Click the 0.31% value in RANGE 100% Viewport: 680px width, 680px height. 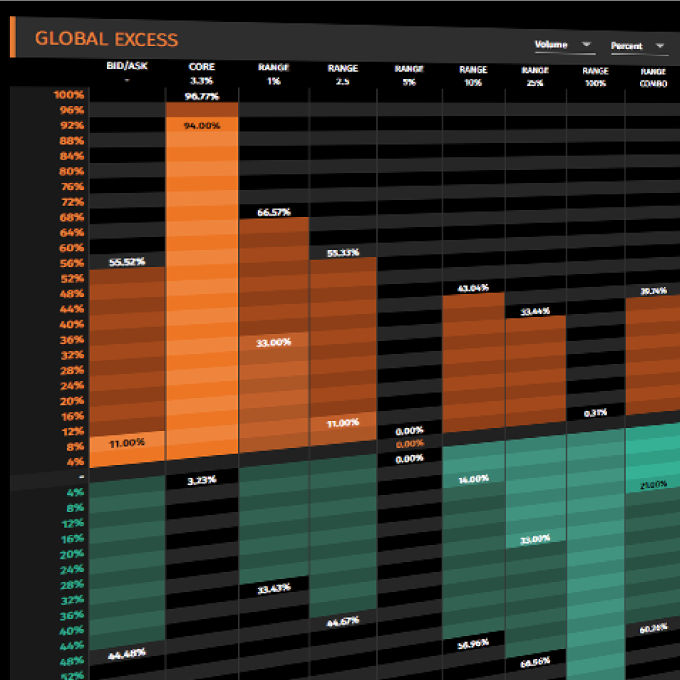(595, 413)
